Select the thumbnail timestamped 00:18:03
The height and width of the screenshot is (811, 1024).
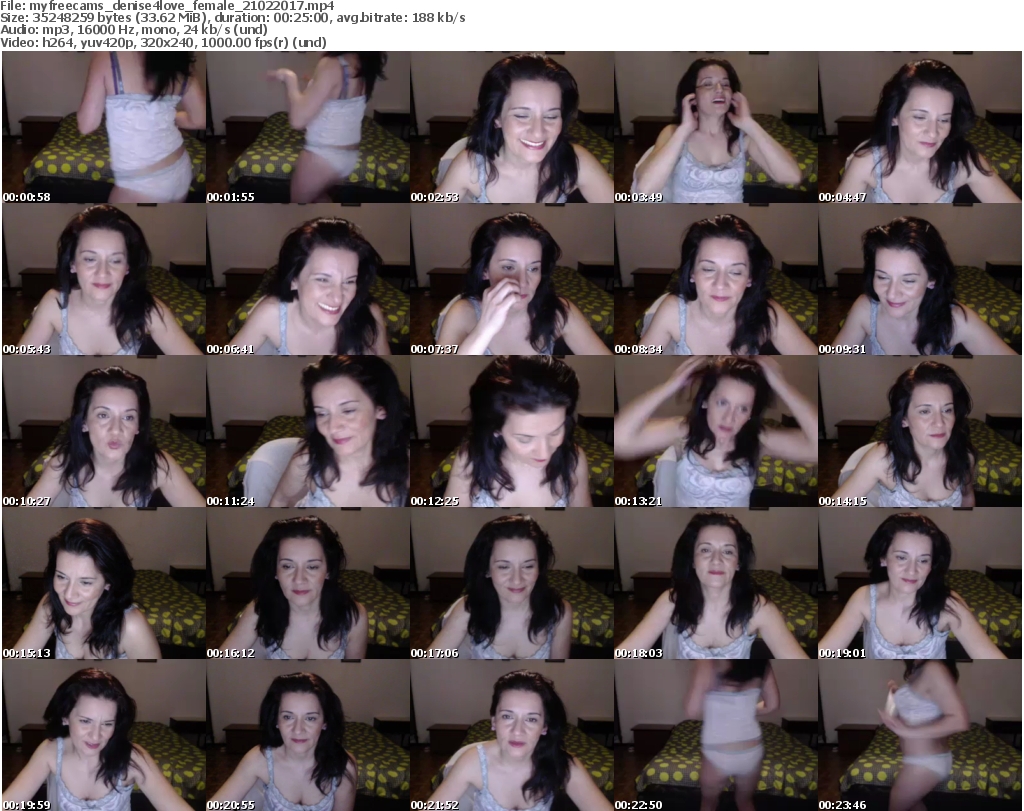(x=716, y=583)
